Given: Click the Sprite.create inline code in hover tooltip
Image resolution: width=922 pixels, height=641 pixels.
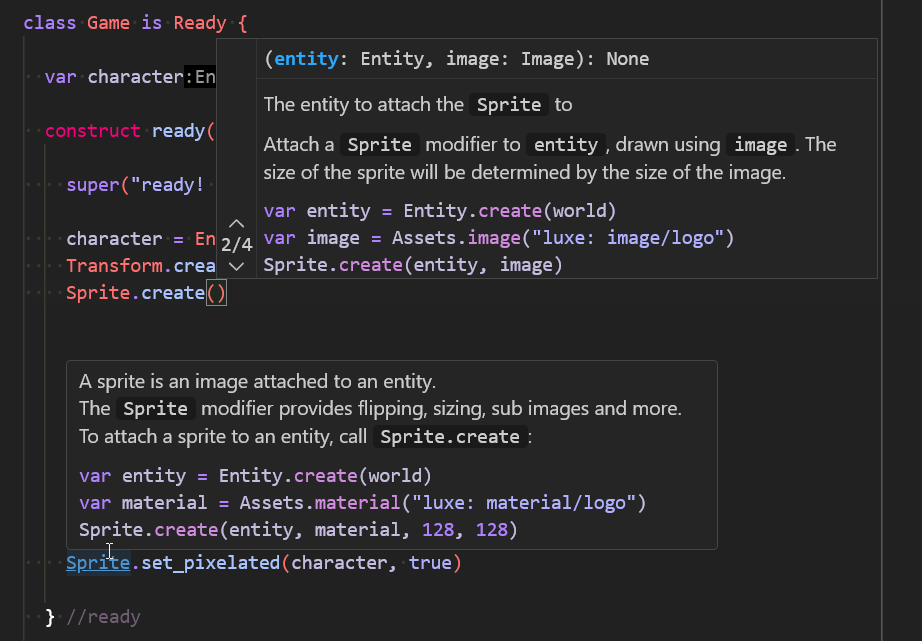Looking at the screenshot, I should pyautogui.click(x=449, y=437).
